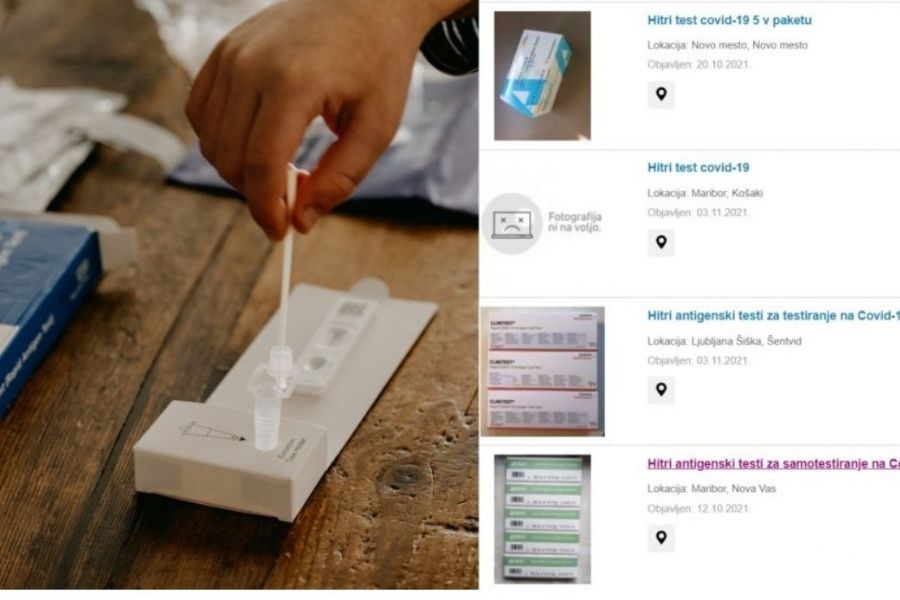900x600 pixels.
Task: Open the green stacked test boxes thumbnail
Action: pos(542,519)
